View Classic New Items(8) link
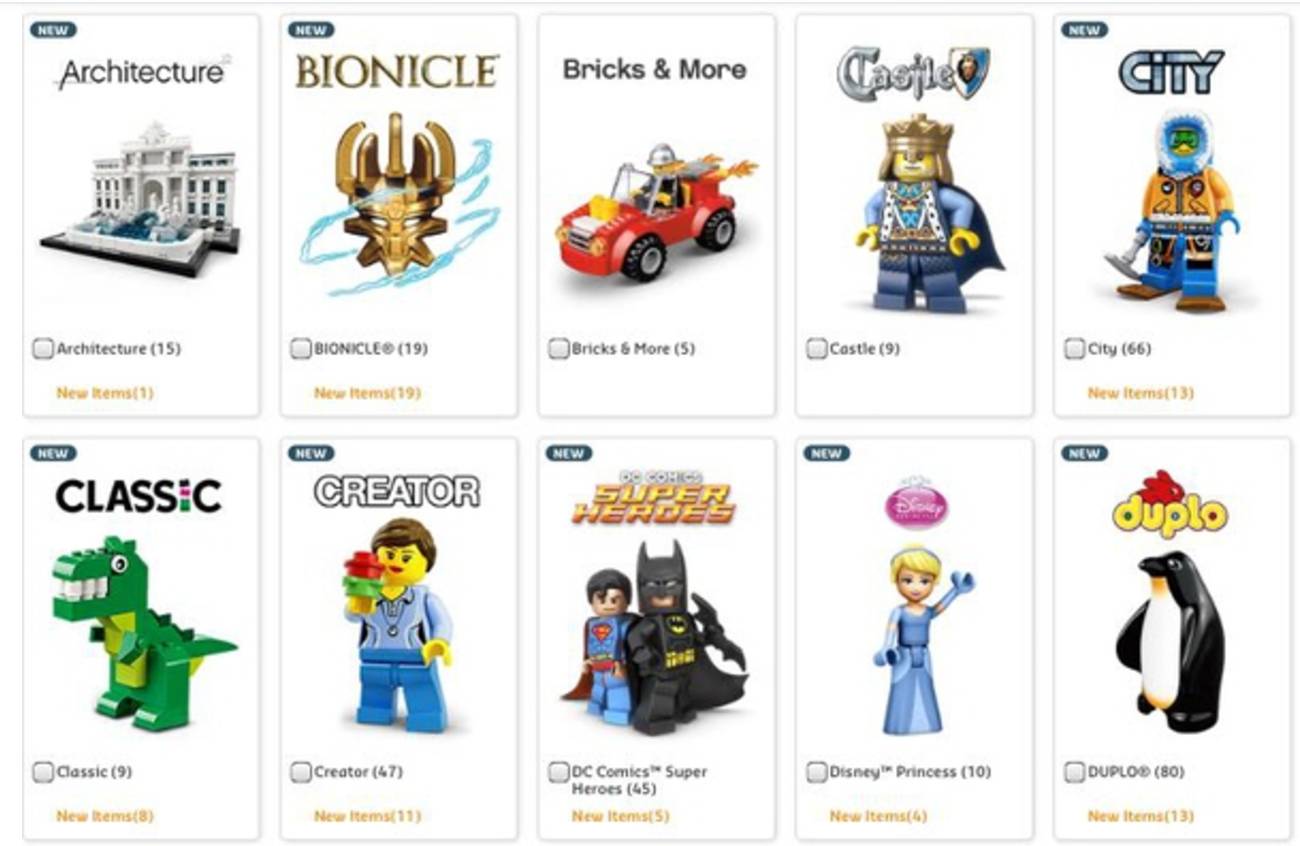The height and width of the screenshot is (846, 1300). click(105, 816)
